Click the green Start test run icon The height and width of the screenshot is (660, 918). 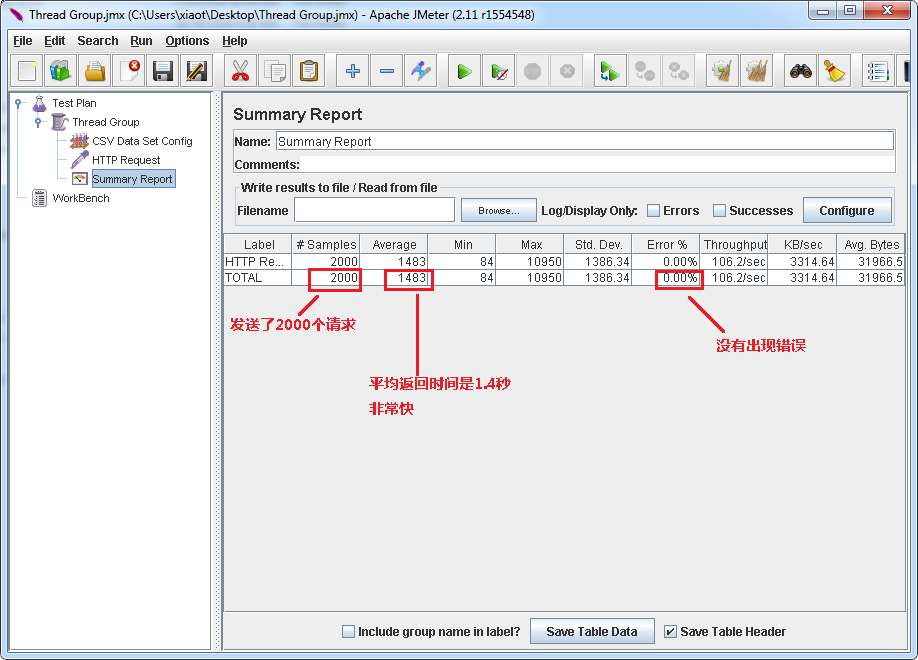click(464, 71)
